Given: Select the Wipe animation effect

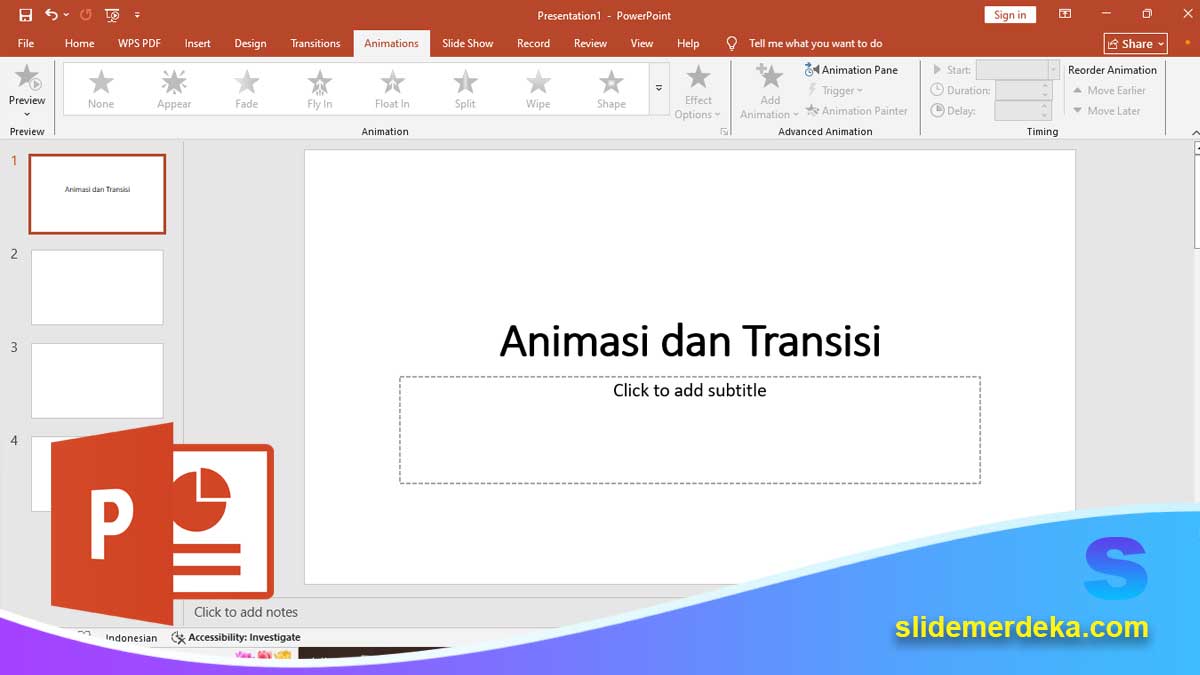Looking at the screenshot, I should point(538,89).
